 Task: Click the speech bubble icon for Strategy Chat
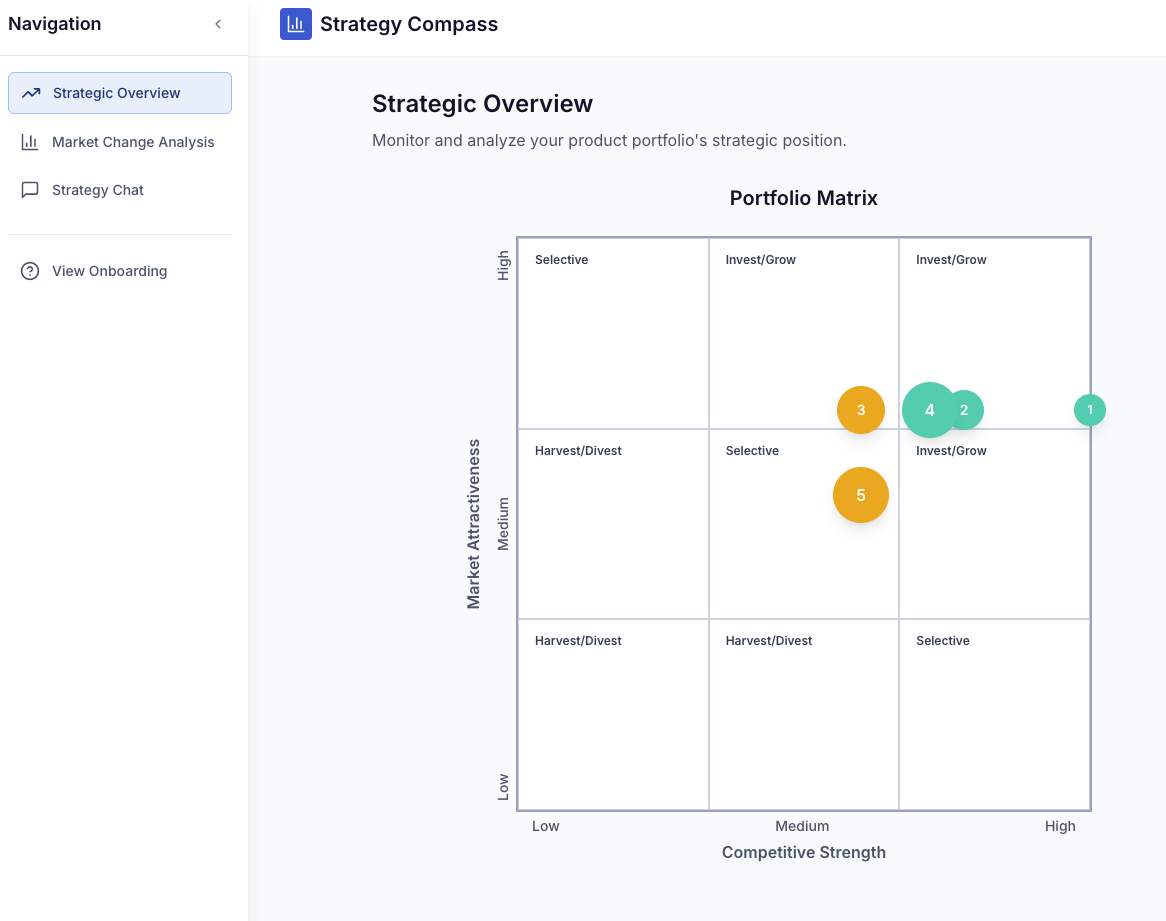[x=30, y=190]
